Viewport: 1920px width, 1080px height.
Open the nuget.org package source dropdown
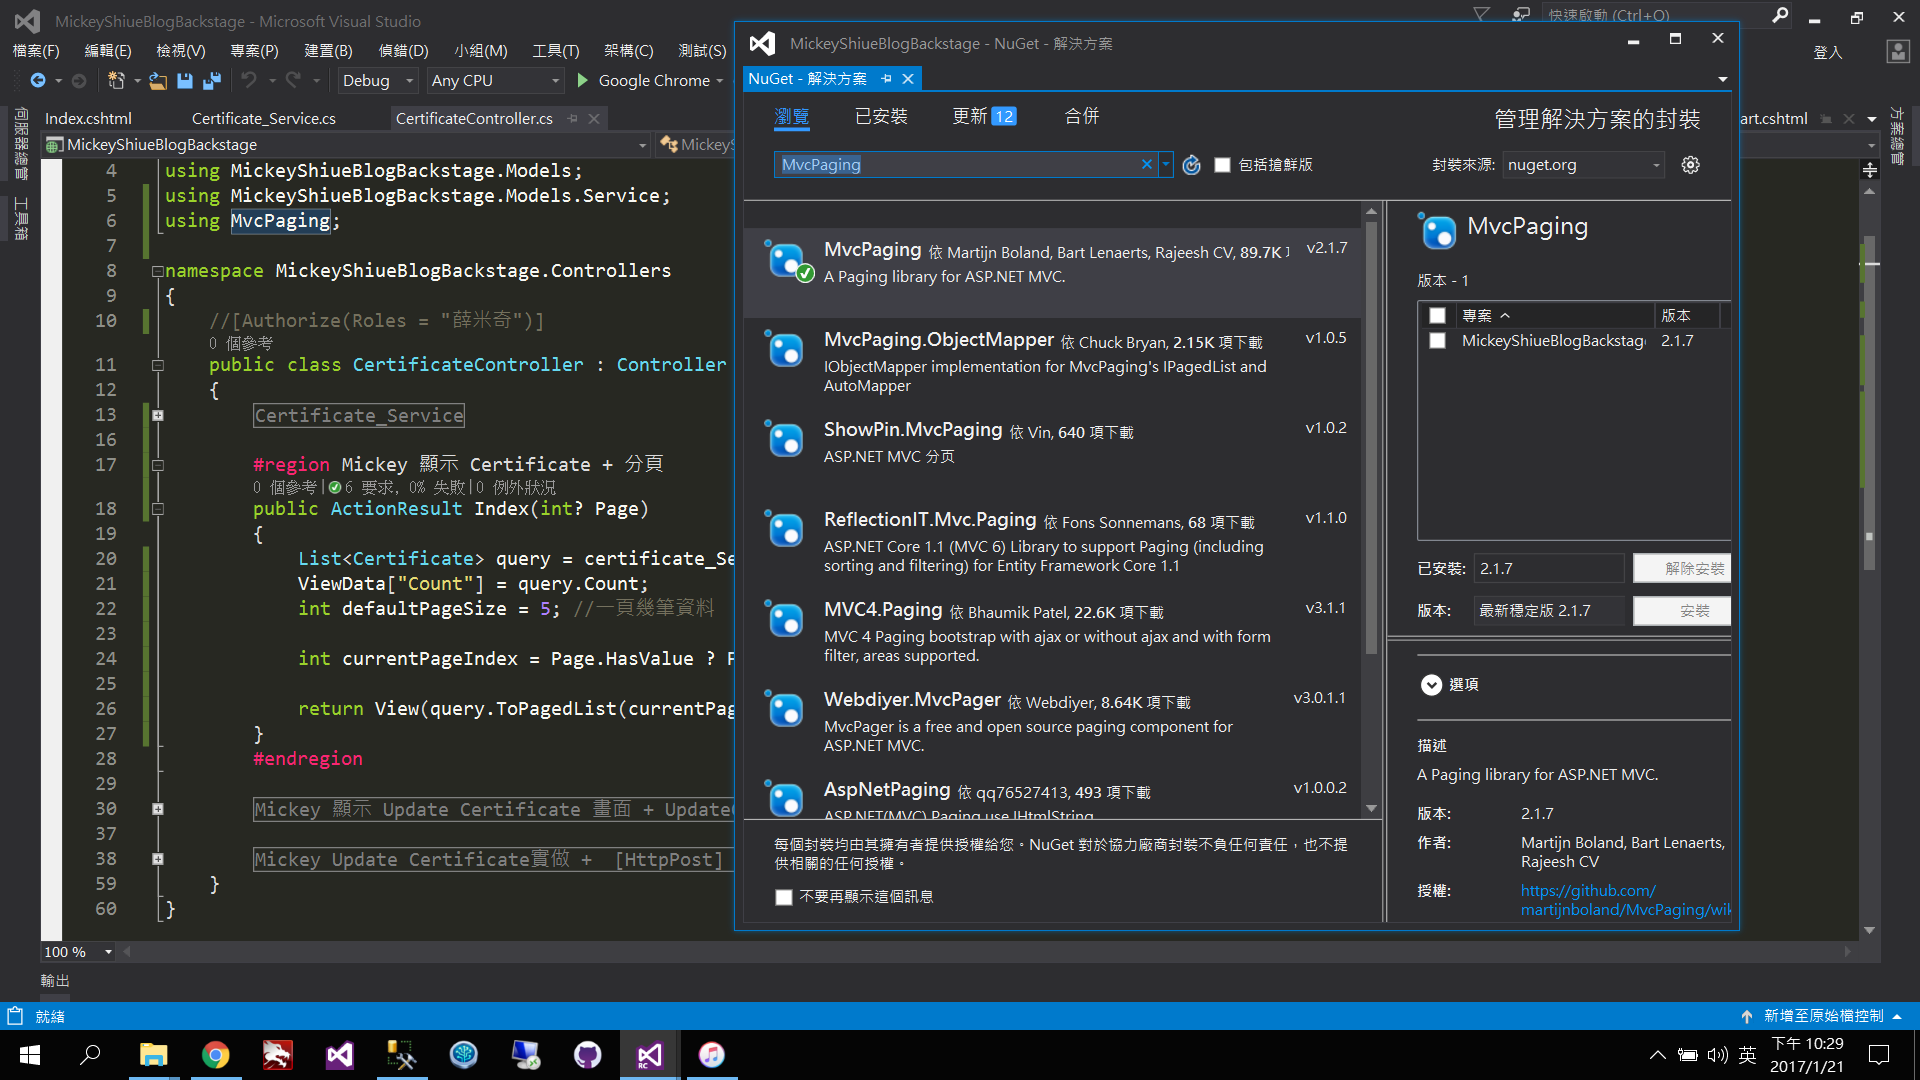click(1584, 165)
